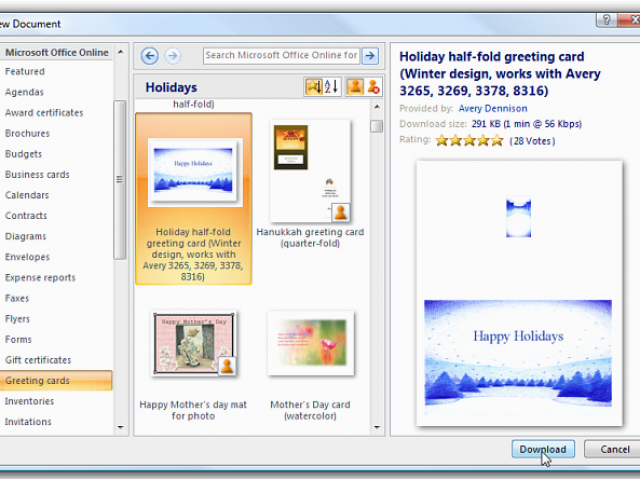Click category list scroll down arrow

click(x=120, y=427)
